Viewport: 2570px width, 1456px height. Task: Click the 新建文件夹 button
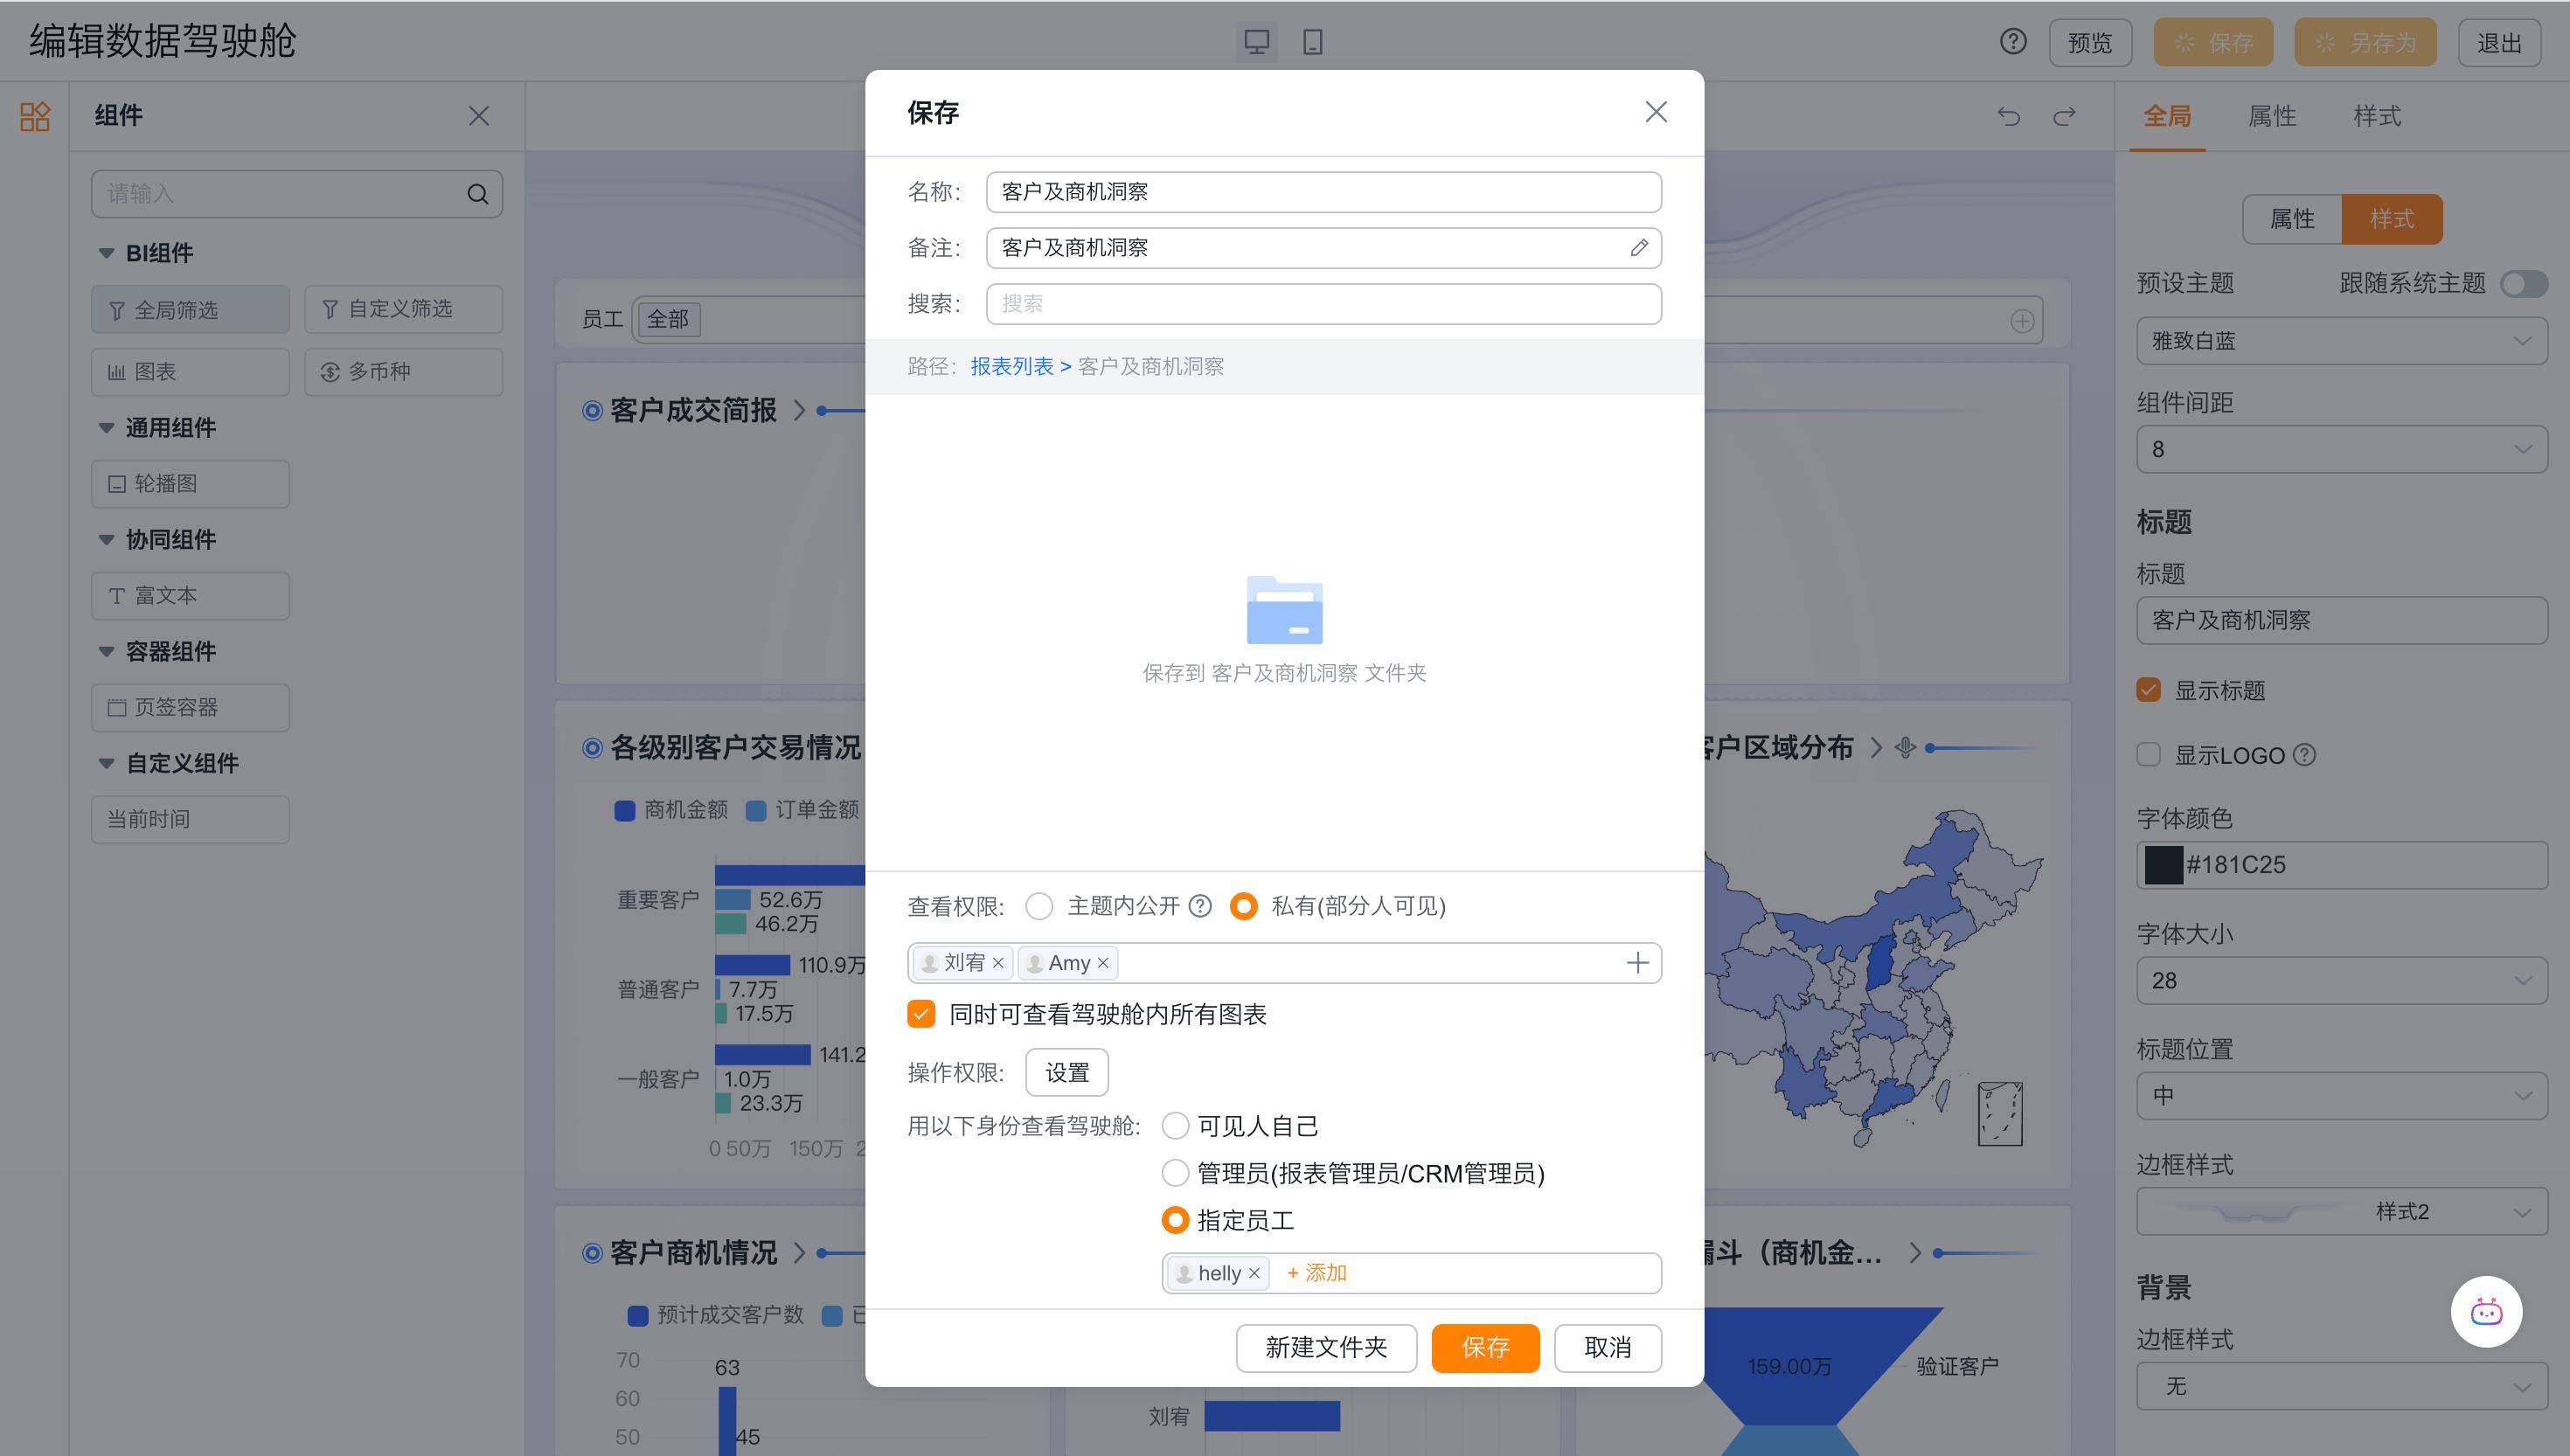(x=1326, y=1347)
